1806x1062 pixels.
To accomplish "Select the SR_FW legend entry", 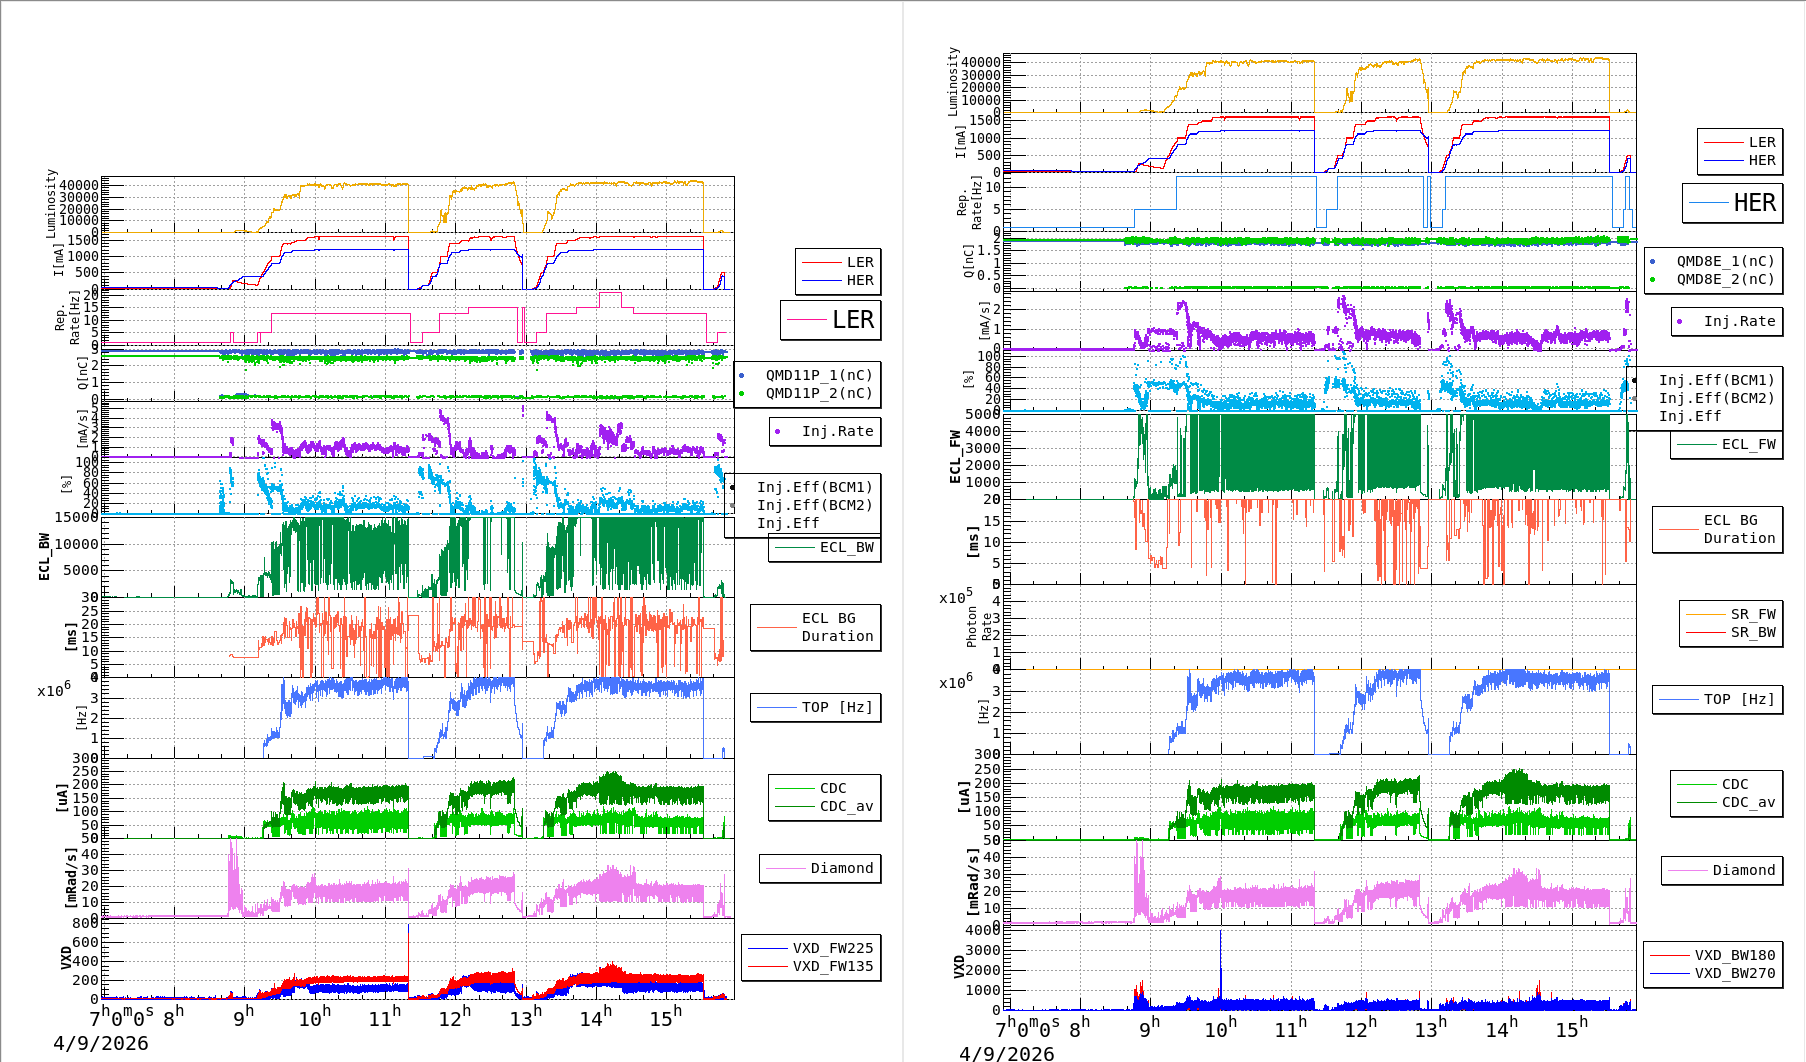I will [1752, 614].
